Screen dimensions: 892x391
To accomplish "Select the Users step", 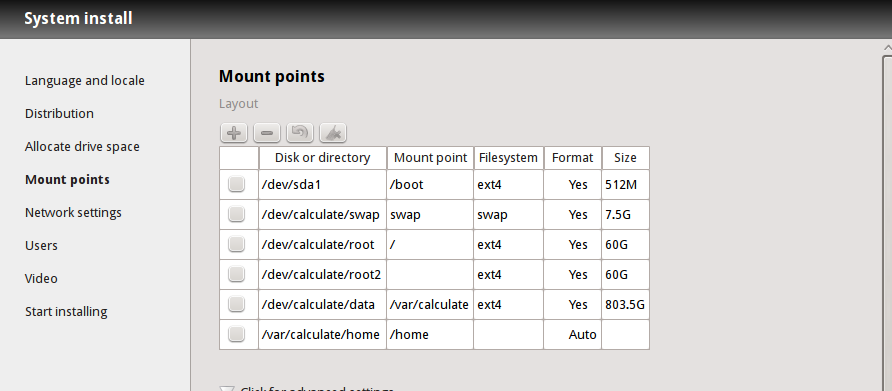I will [x=41, y=246].
